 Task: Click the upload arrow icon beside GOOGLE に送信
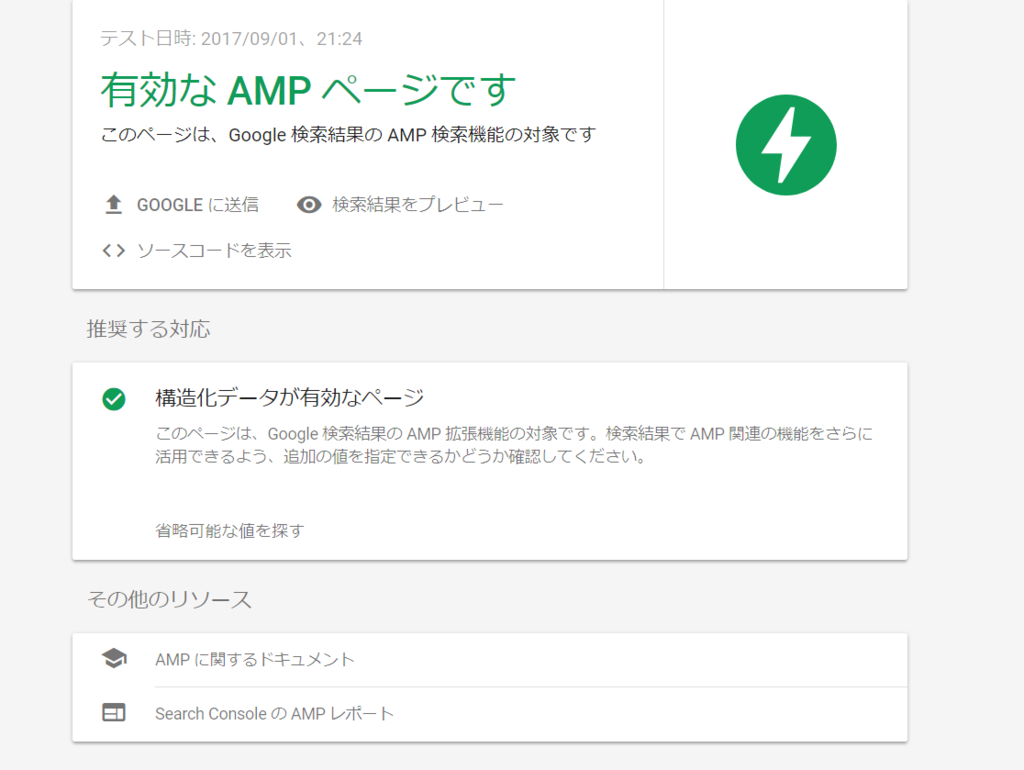click(x=114, y=204)
